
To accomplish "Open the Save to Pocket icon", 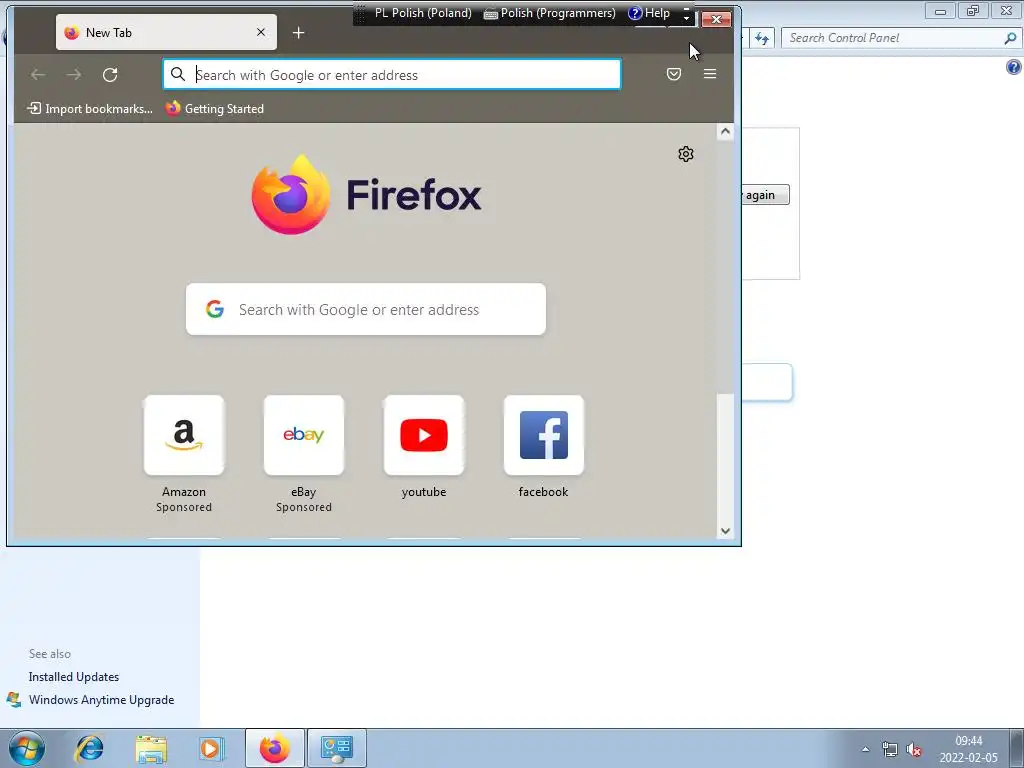I will click(x=674, y=74).
